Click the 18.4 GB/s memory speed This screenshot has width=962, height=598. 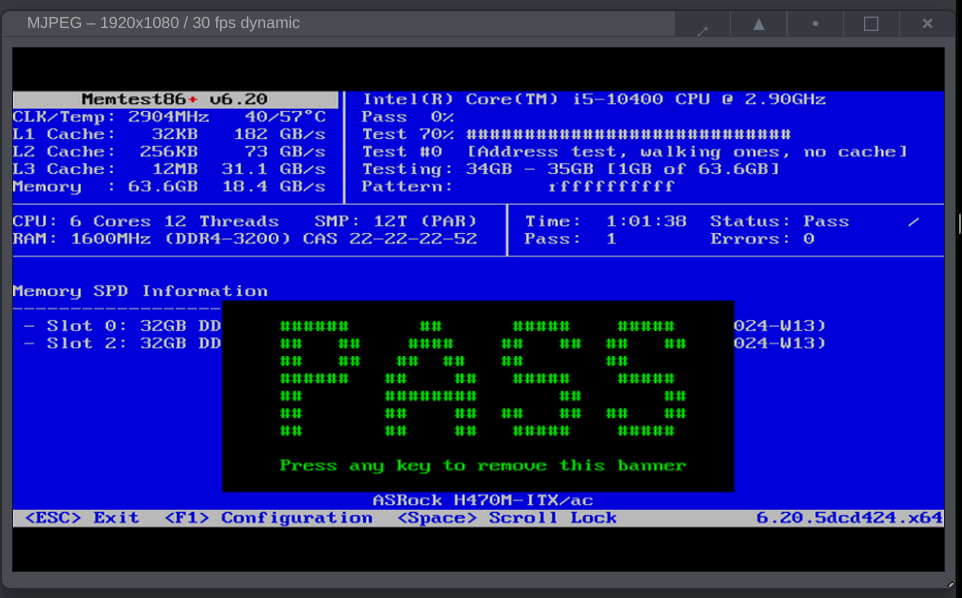tap(274, 187)
